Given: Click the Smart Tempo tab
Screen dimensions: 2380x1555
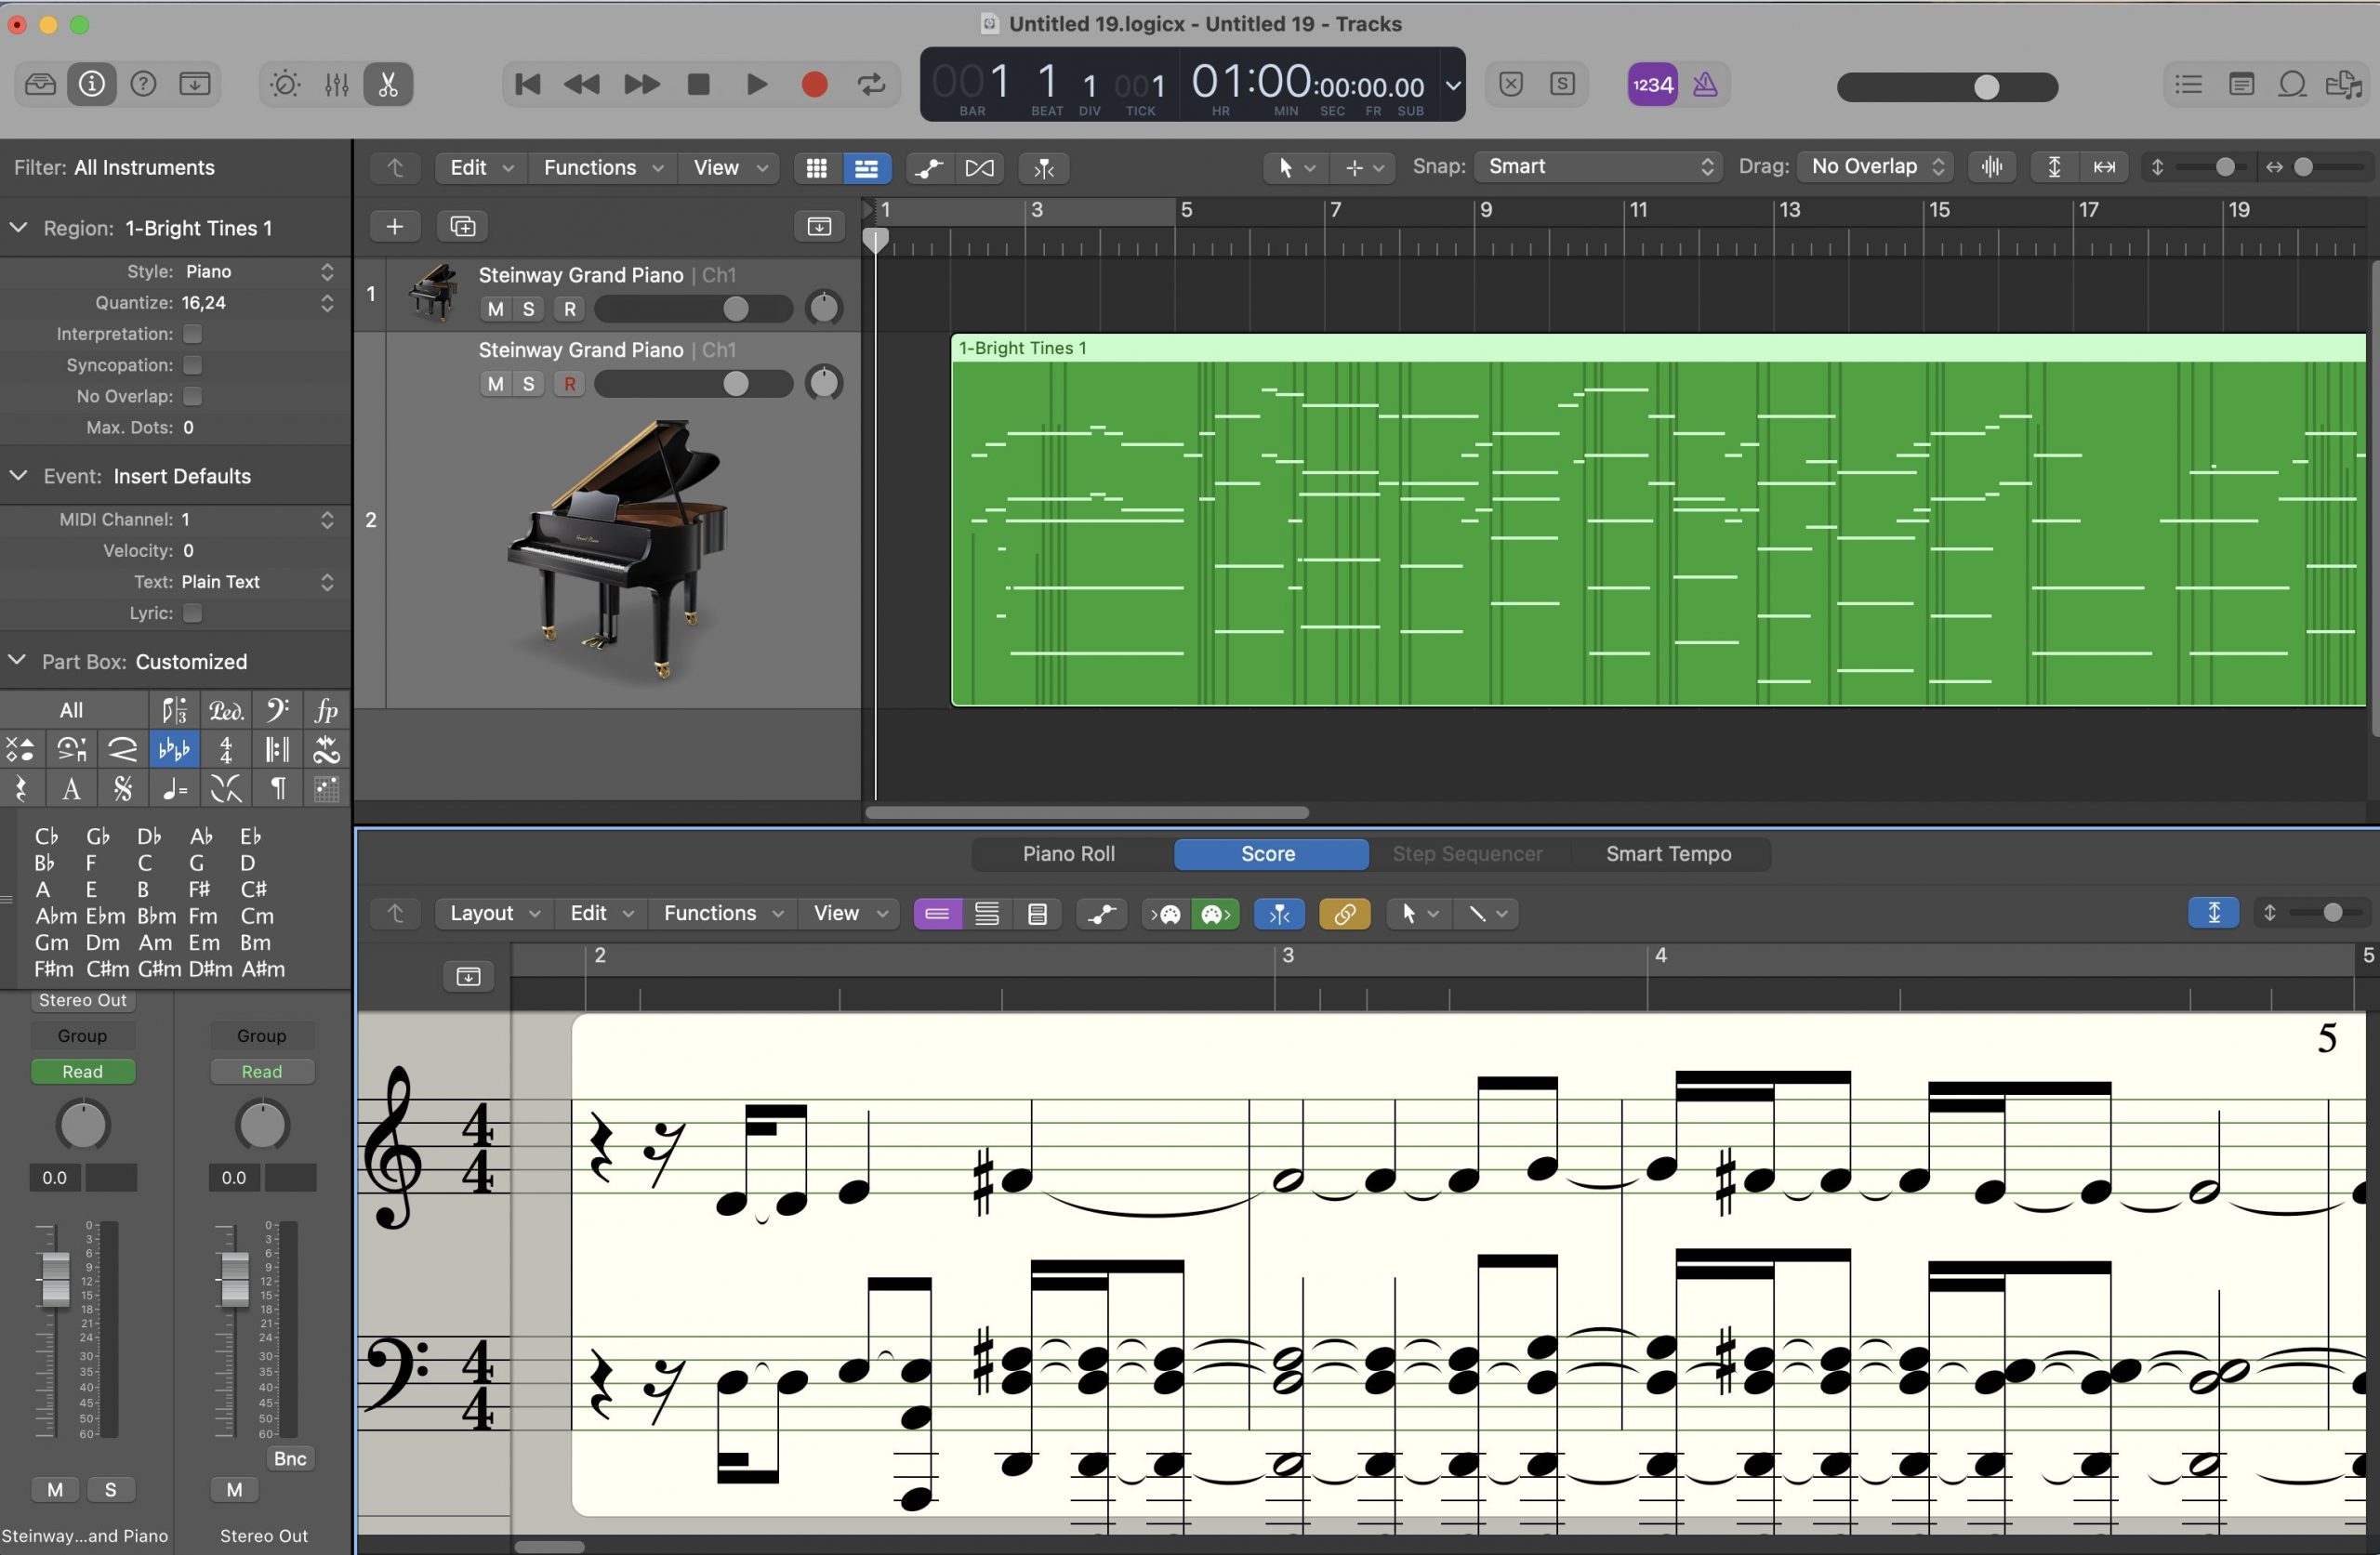Looking at the screenshot, I should click(x=1668, y=854).
